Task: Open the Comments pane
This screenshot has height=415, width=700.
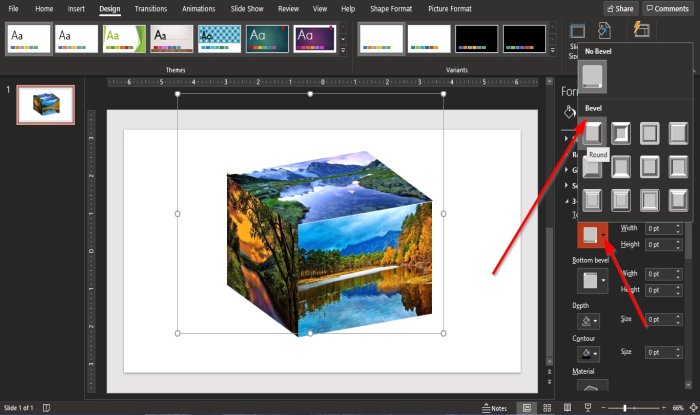Action: click(x=667, y=8)
